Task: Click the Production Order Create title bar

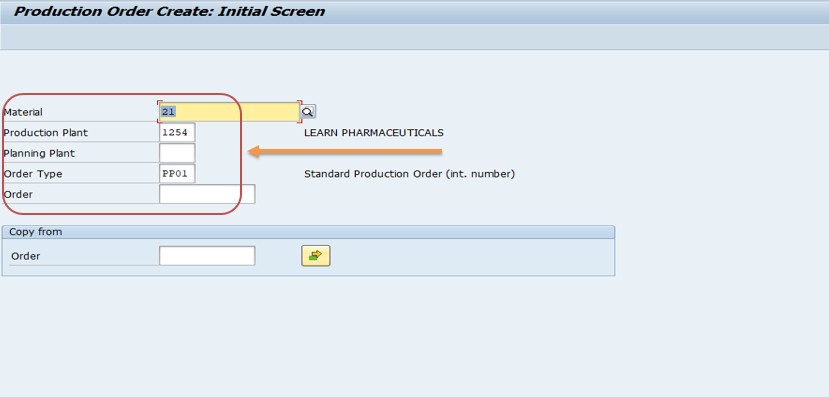Action: (x=414, y=12)
